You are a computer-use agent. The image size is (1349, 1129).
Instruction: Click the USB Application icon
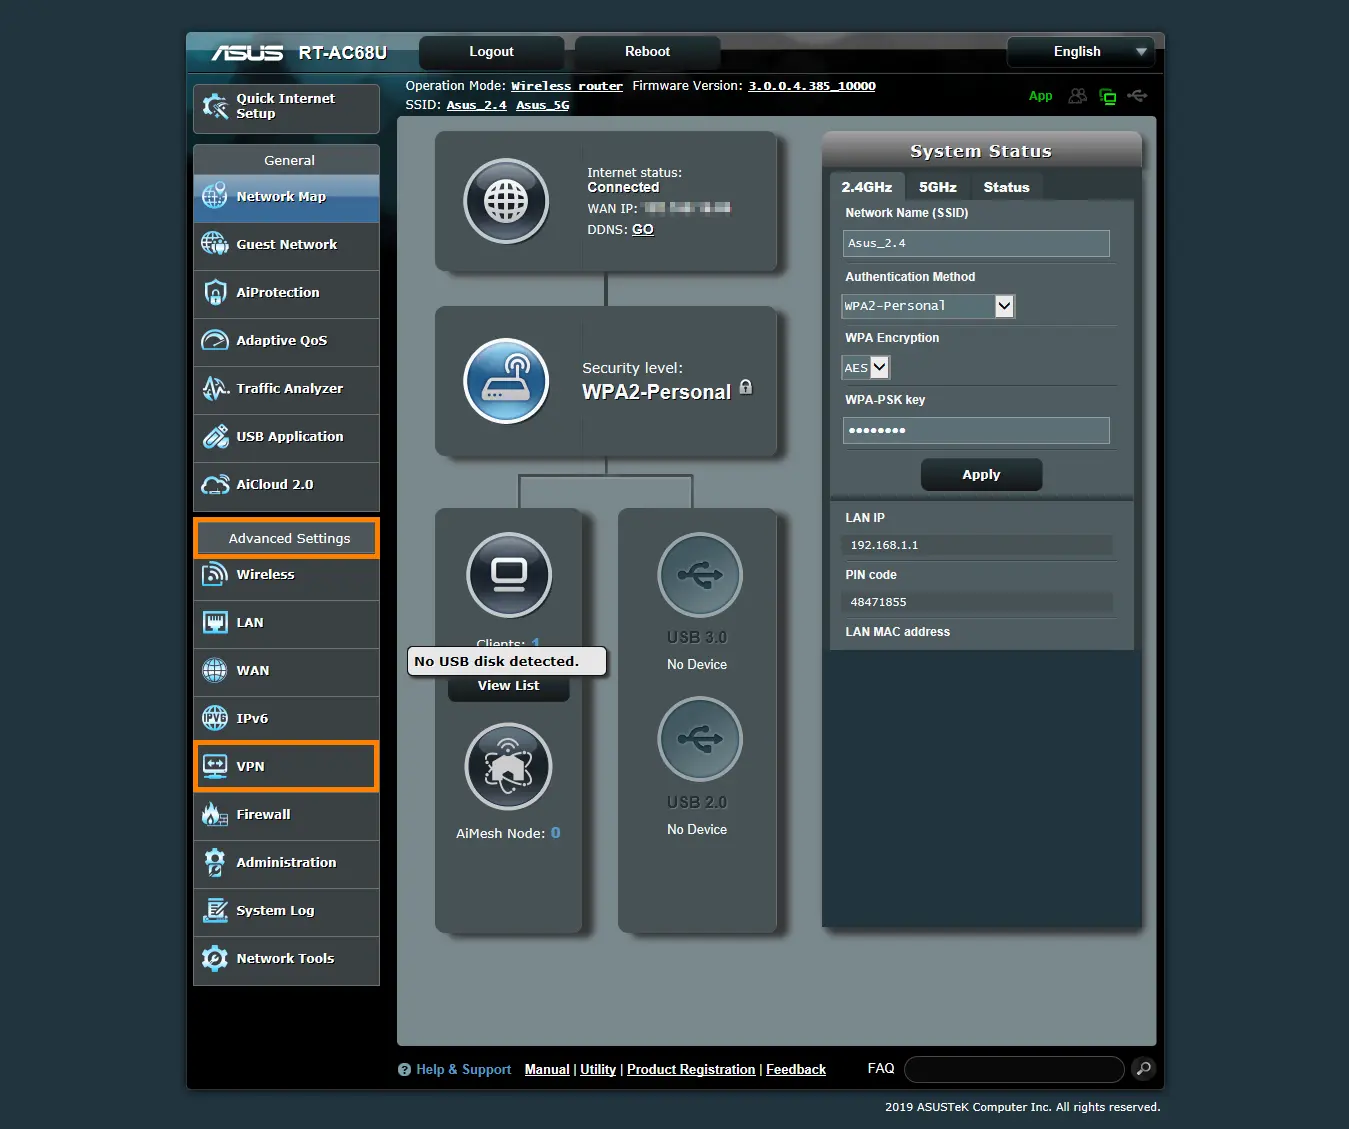pyautogui.click(x=215, y=436)
